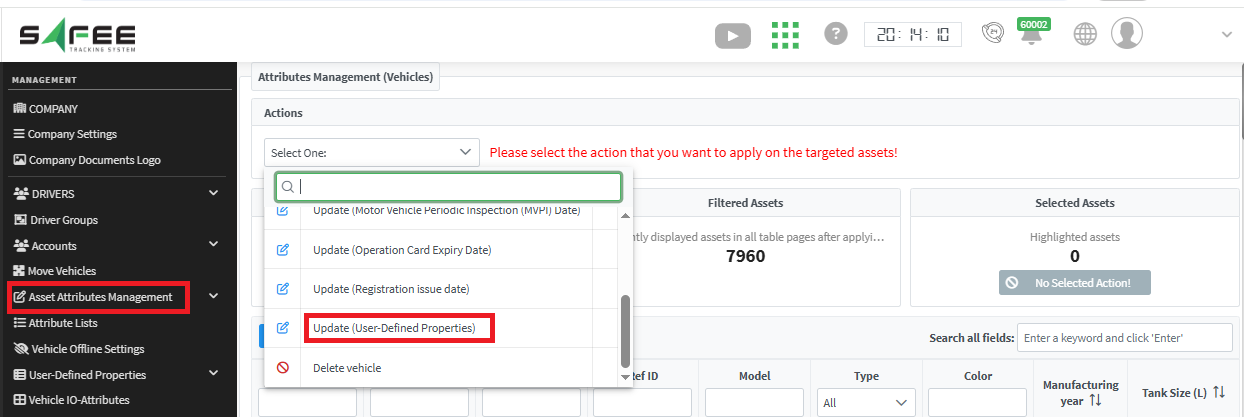Viewport: 1244px width, 417px height.
Task: Click the help question mark icon
Action: [x=836, y=33]
